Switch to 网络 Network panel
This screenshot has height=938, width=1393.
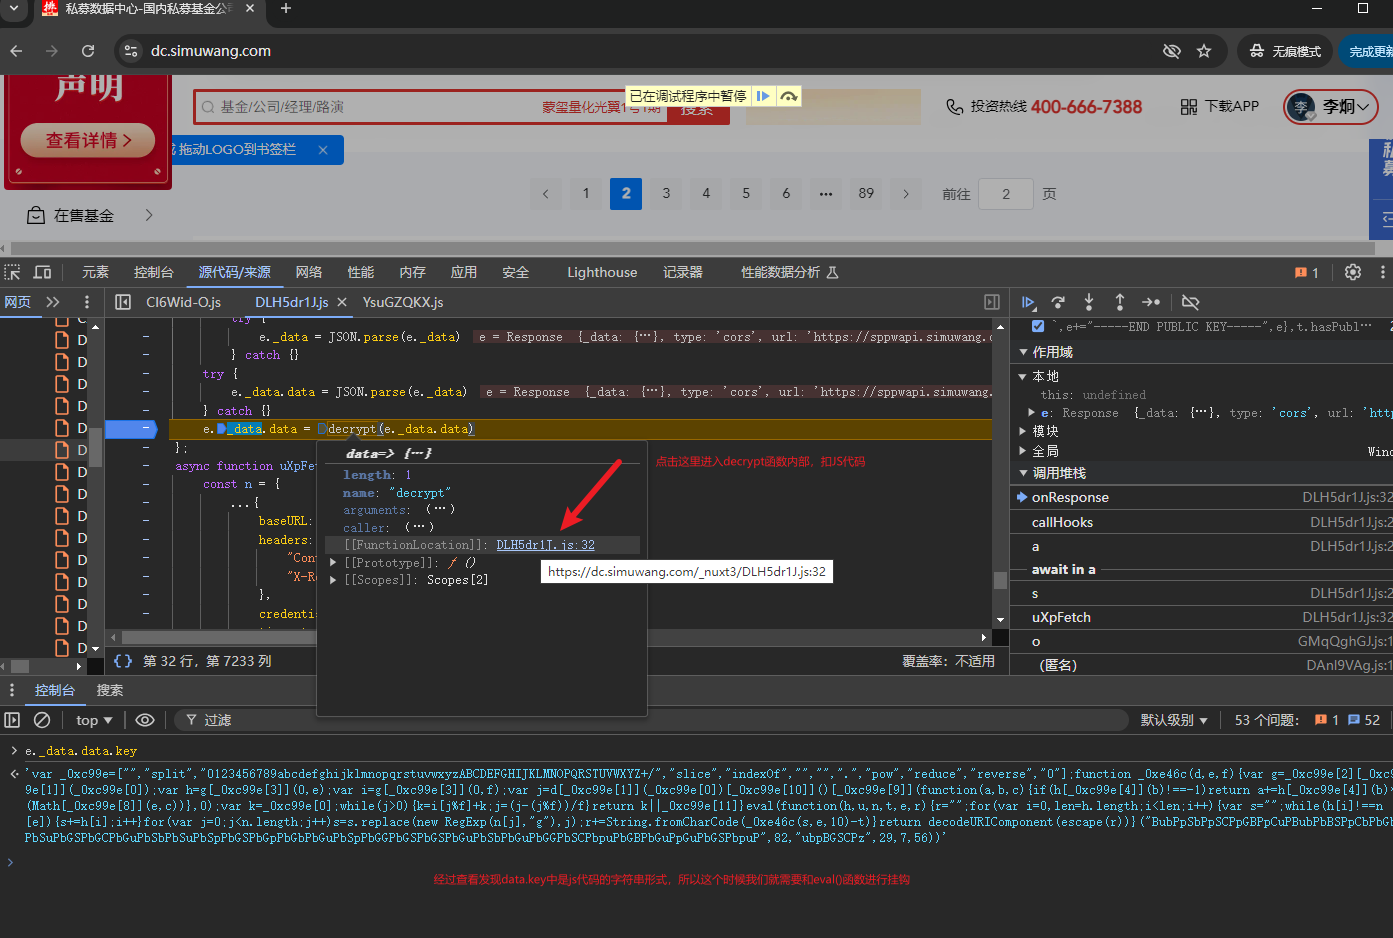pos(309,272)
